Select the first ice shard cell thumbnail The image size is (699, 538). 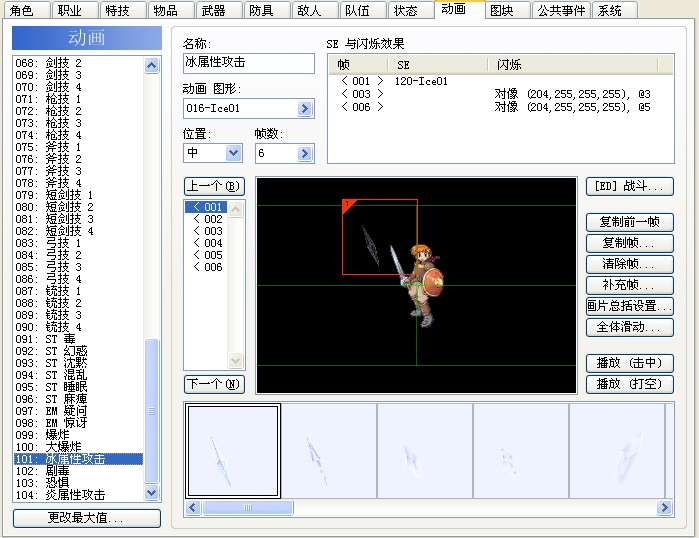233,451
